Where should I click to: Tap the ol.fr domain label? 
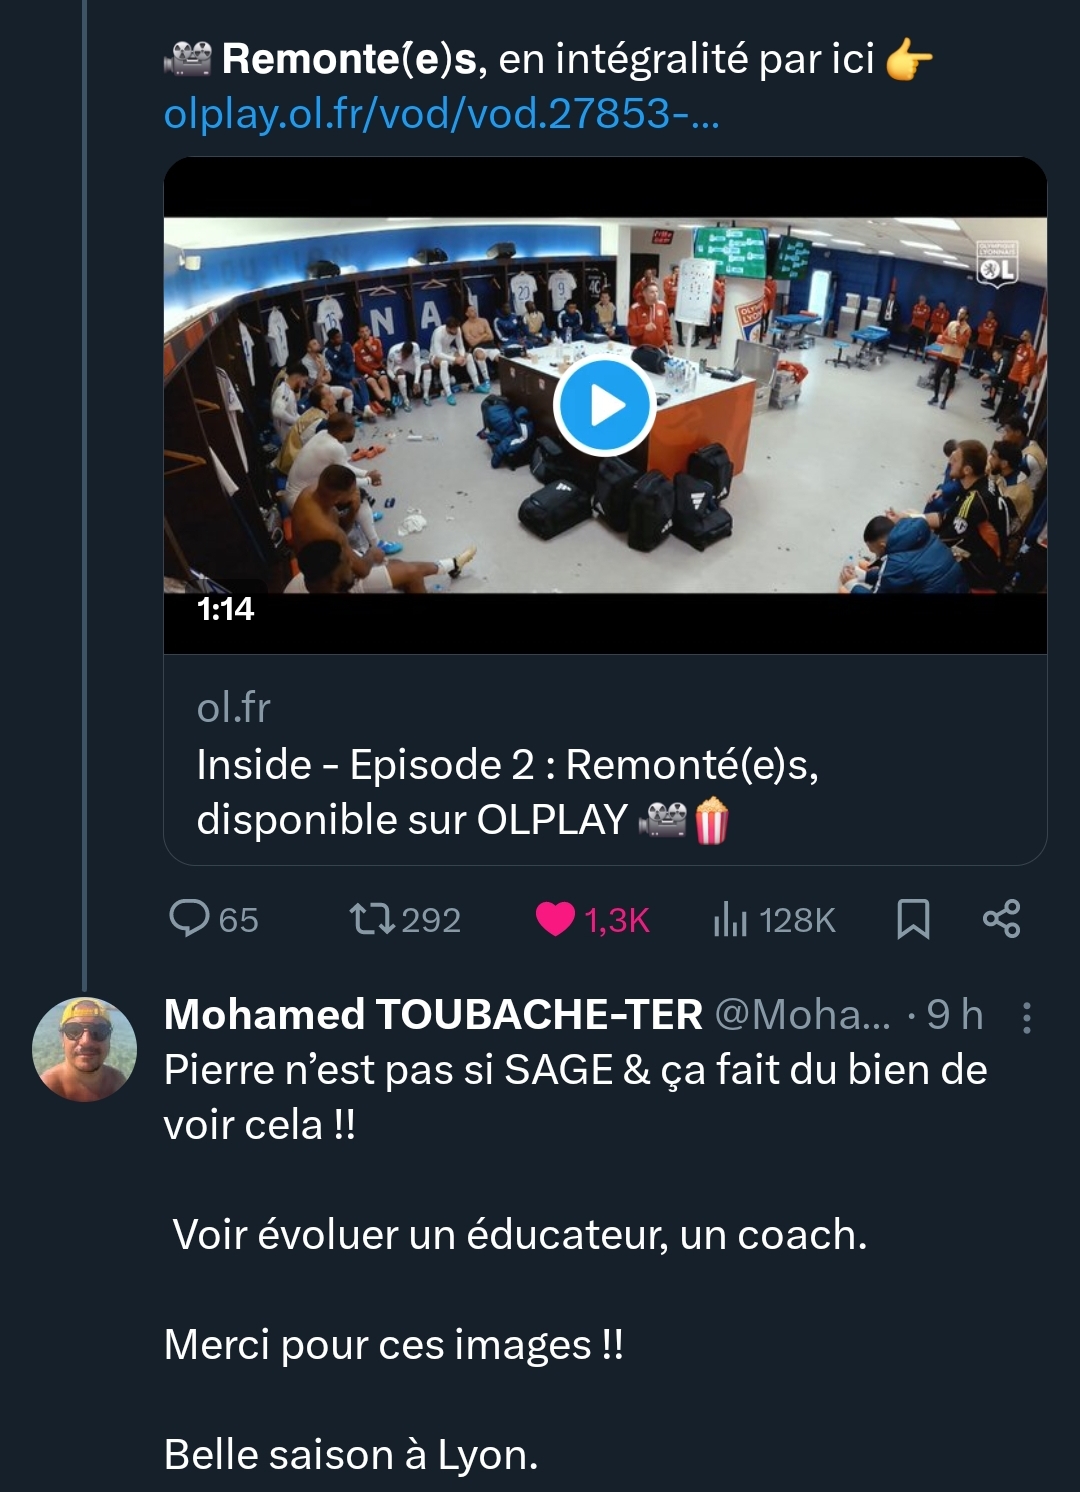[x=233, y=708]
